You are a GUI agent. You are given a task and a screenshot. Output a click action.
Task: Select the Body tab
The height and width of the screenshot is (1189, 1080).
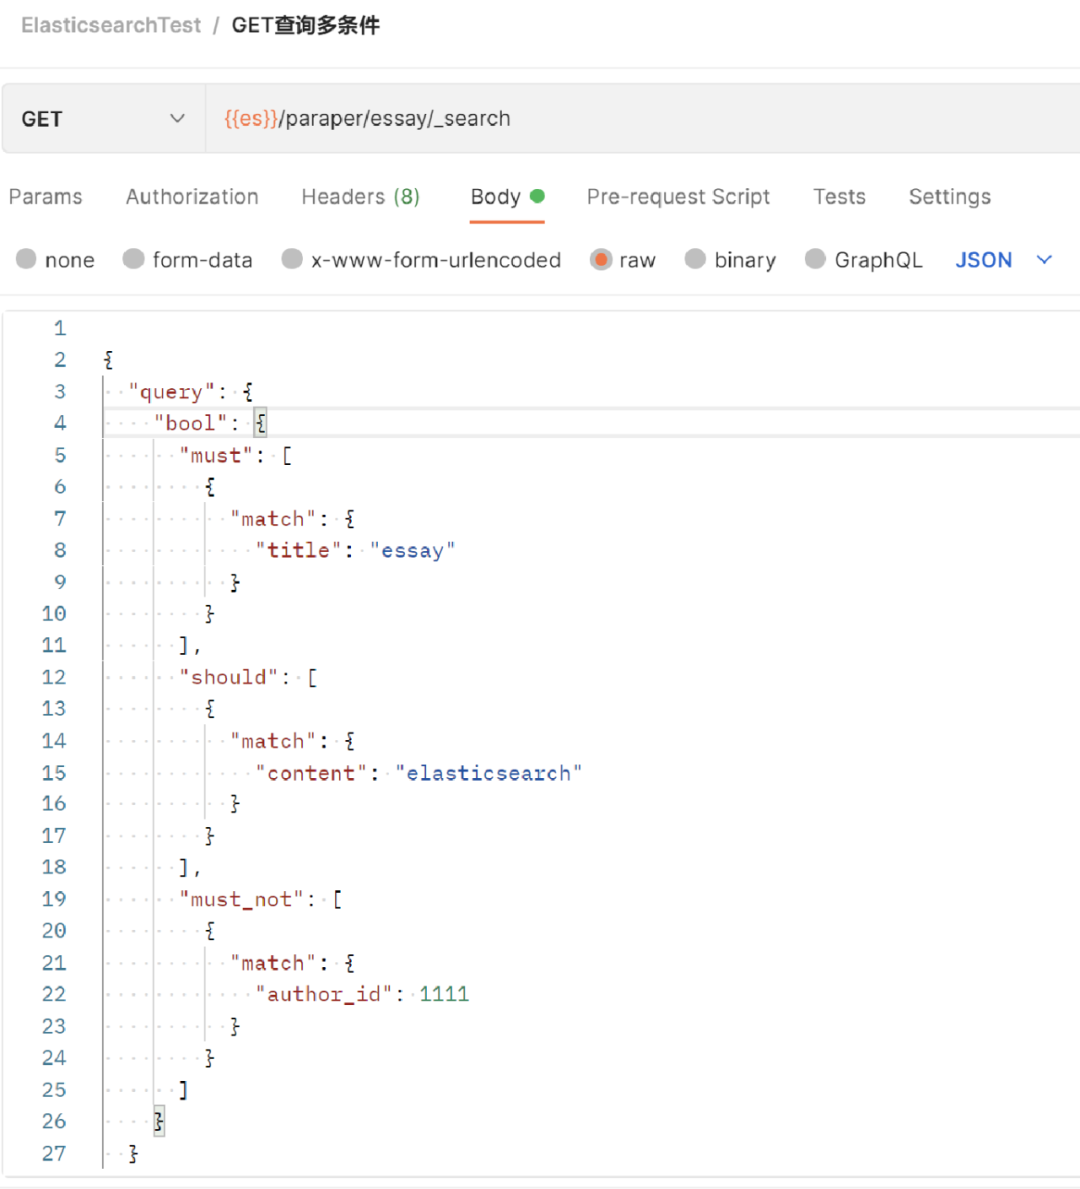click(507, 197)
